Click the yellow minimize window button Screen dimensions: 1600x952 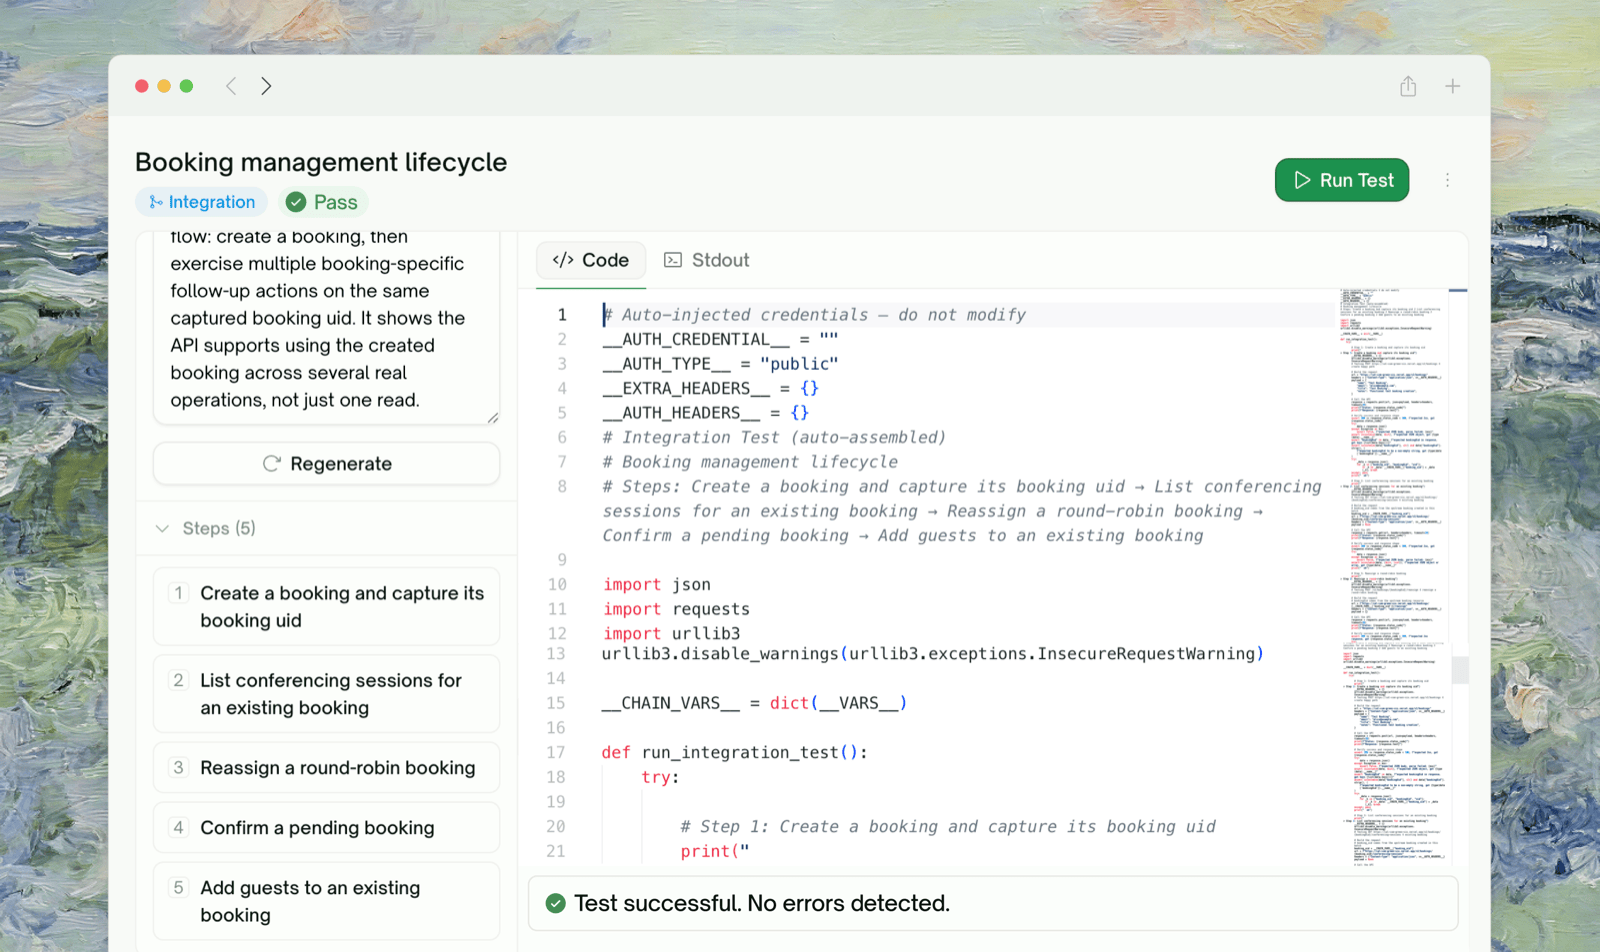(164, 86)
